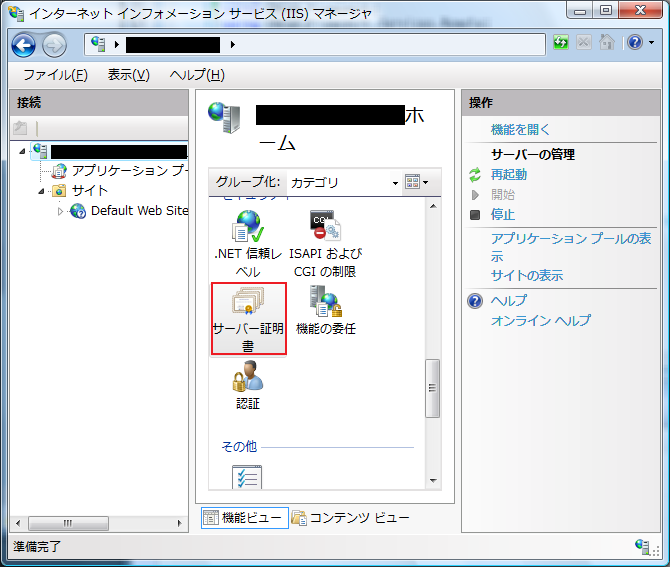Collapse the サイト tree node

(x=41, y=191)
